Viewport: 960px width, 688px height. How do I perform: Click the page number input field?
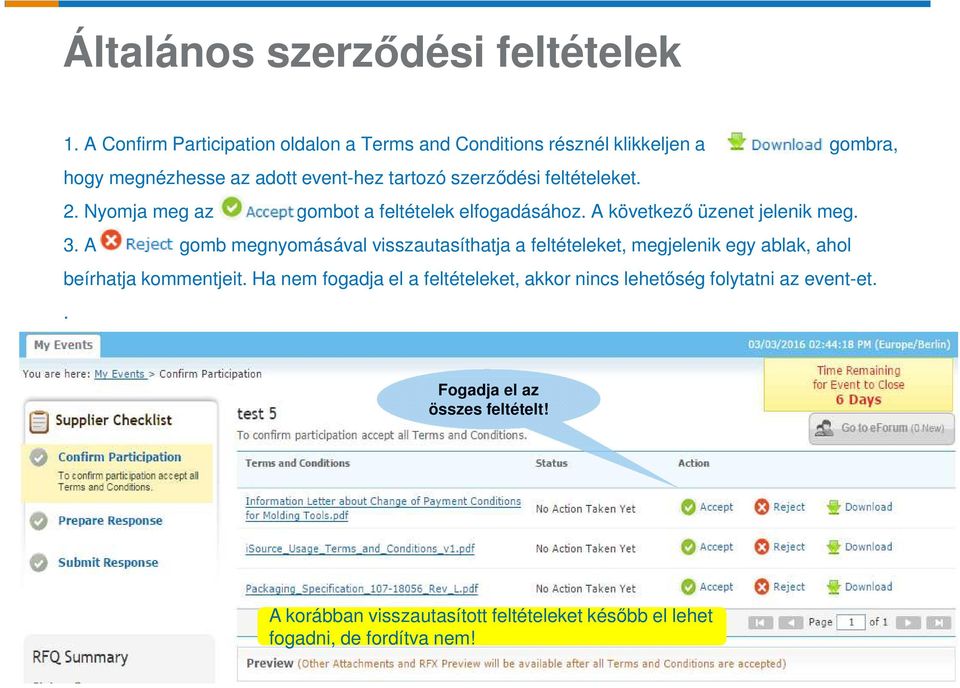(851, 623)
